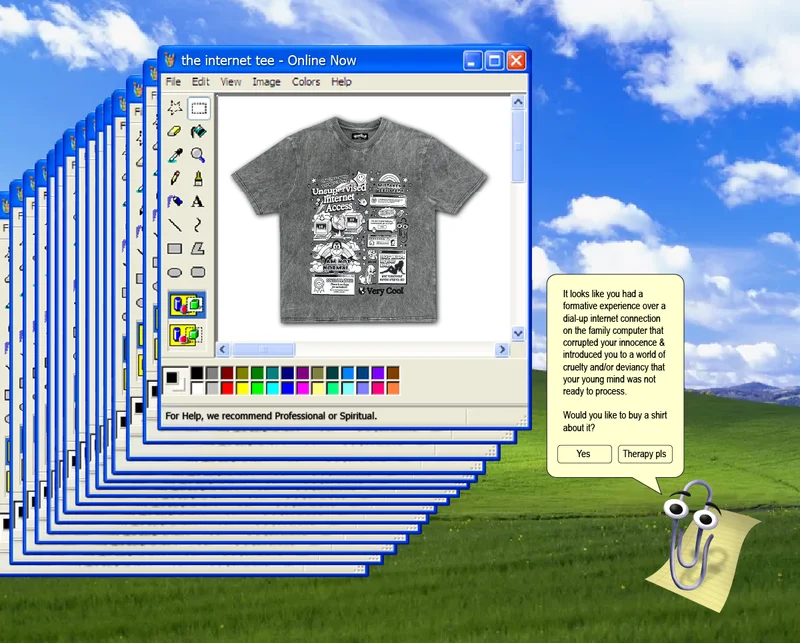Viewport: 800px width, 643px height.
Task: Click the Paint icon in the title bar
Action: click(170, 60)
